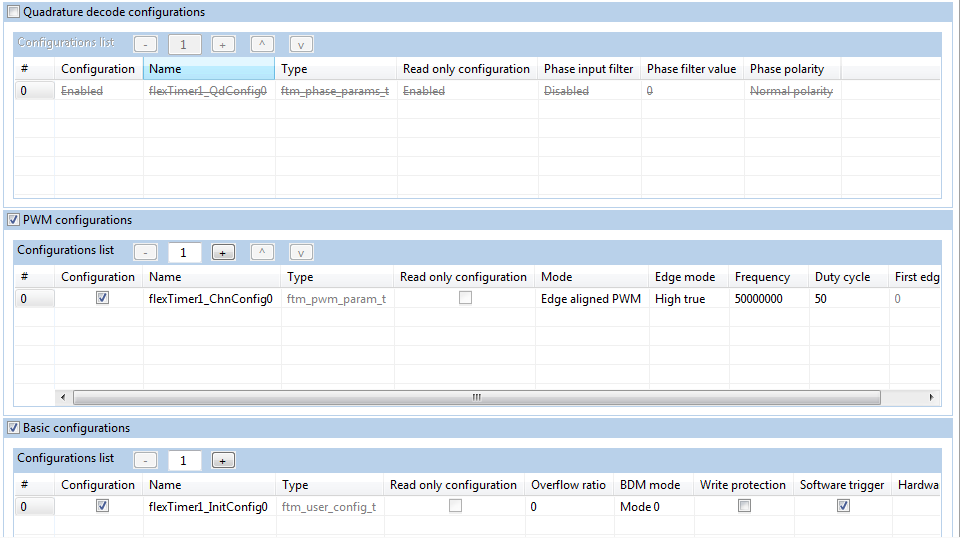Click the Frequency column header
This screenshot has width=960, height=538.
pyautogui.click(x=768, y=277)
